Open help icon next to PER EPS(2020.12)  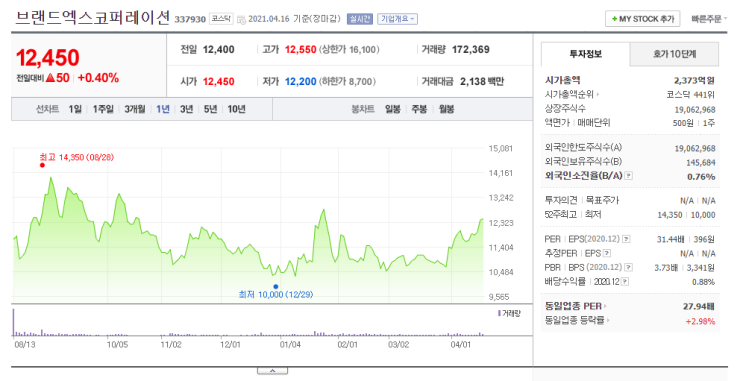tap(626, 239)
